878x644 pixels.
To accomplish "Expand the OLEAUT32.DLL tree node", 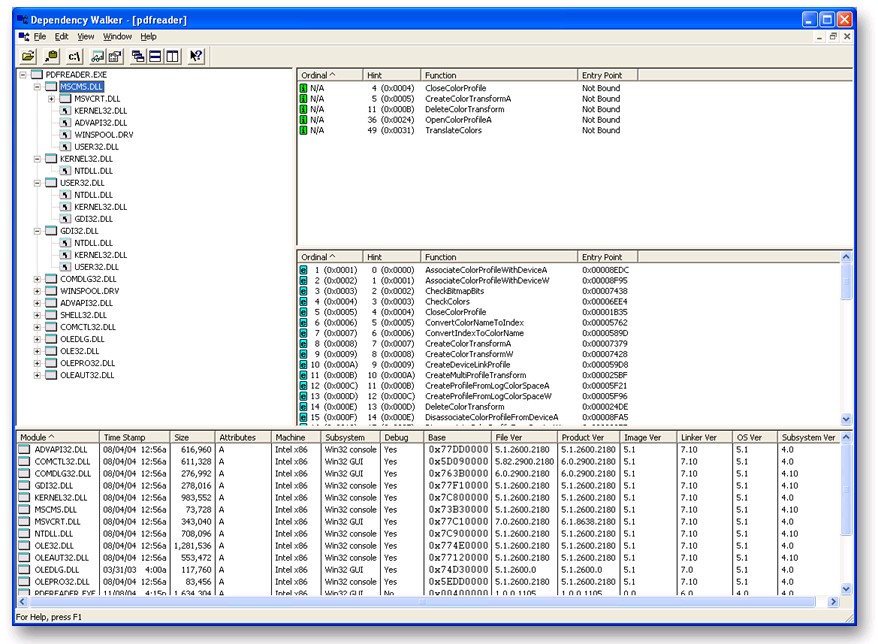I will pyautogui.click(x=37, y=375).
